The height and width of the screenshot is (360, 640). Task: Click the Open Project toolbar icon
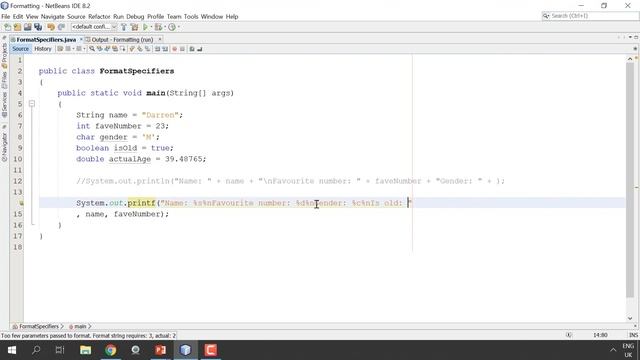coord(27,27)
